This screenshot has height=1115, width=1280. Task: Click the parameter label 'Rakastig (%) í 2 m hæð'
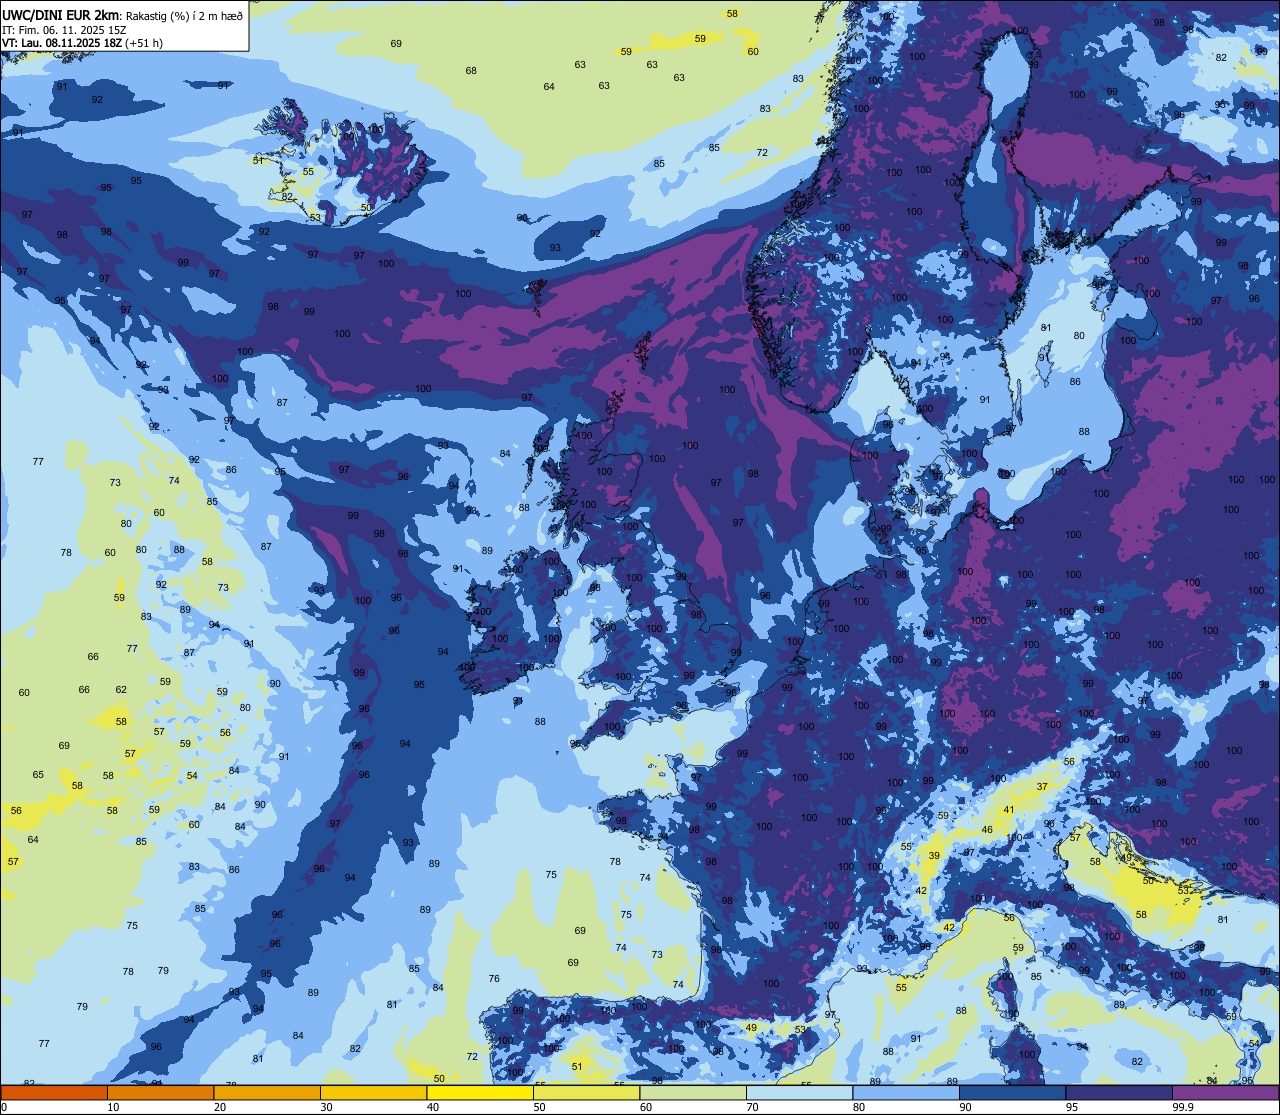[x=183, y=15]
